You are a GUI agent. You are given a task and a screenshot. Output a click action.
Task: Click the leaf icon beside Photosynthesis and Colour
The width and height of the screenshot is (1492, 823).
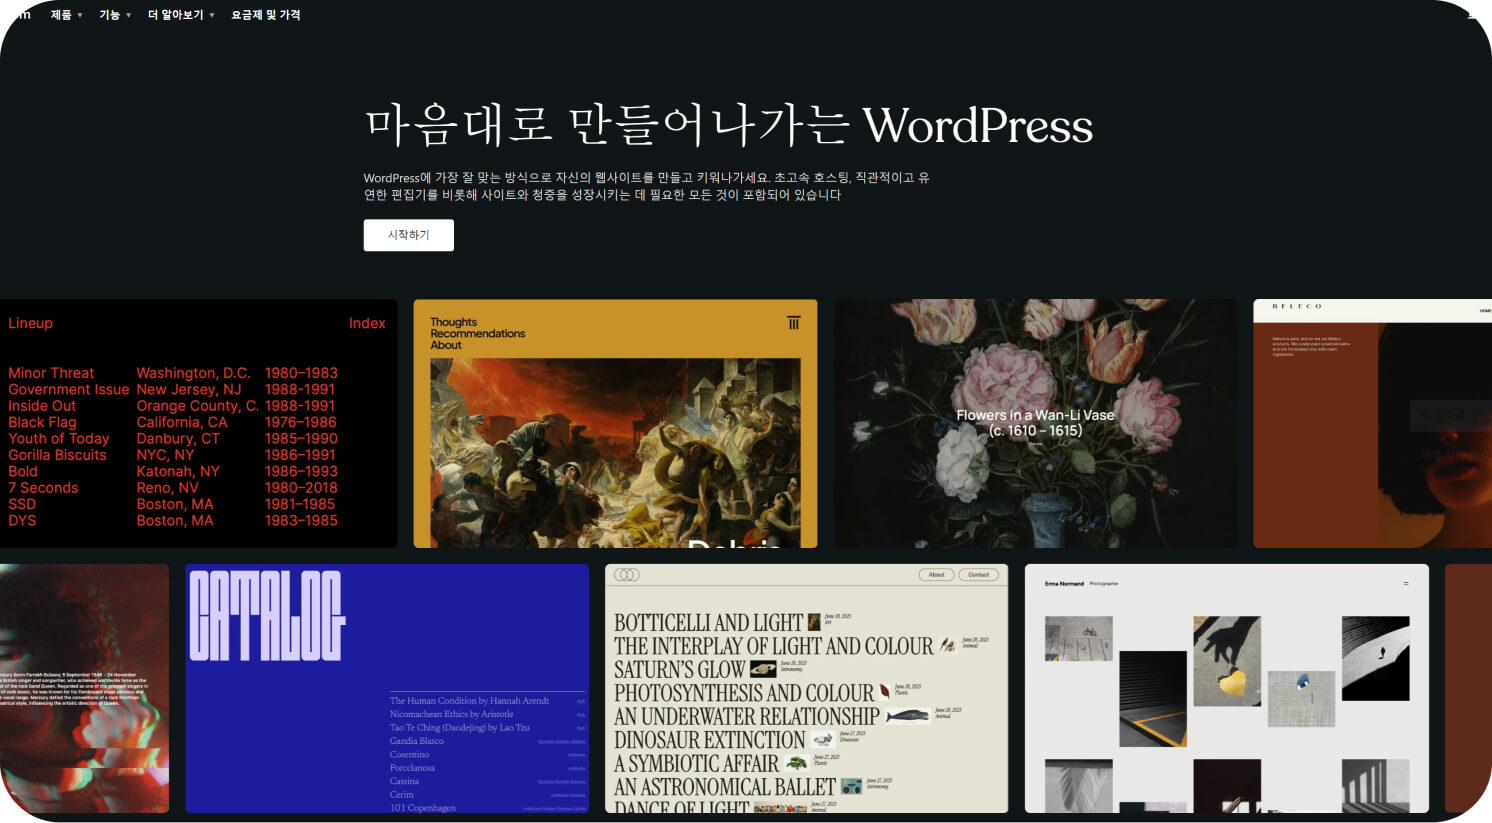884,692
